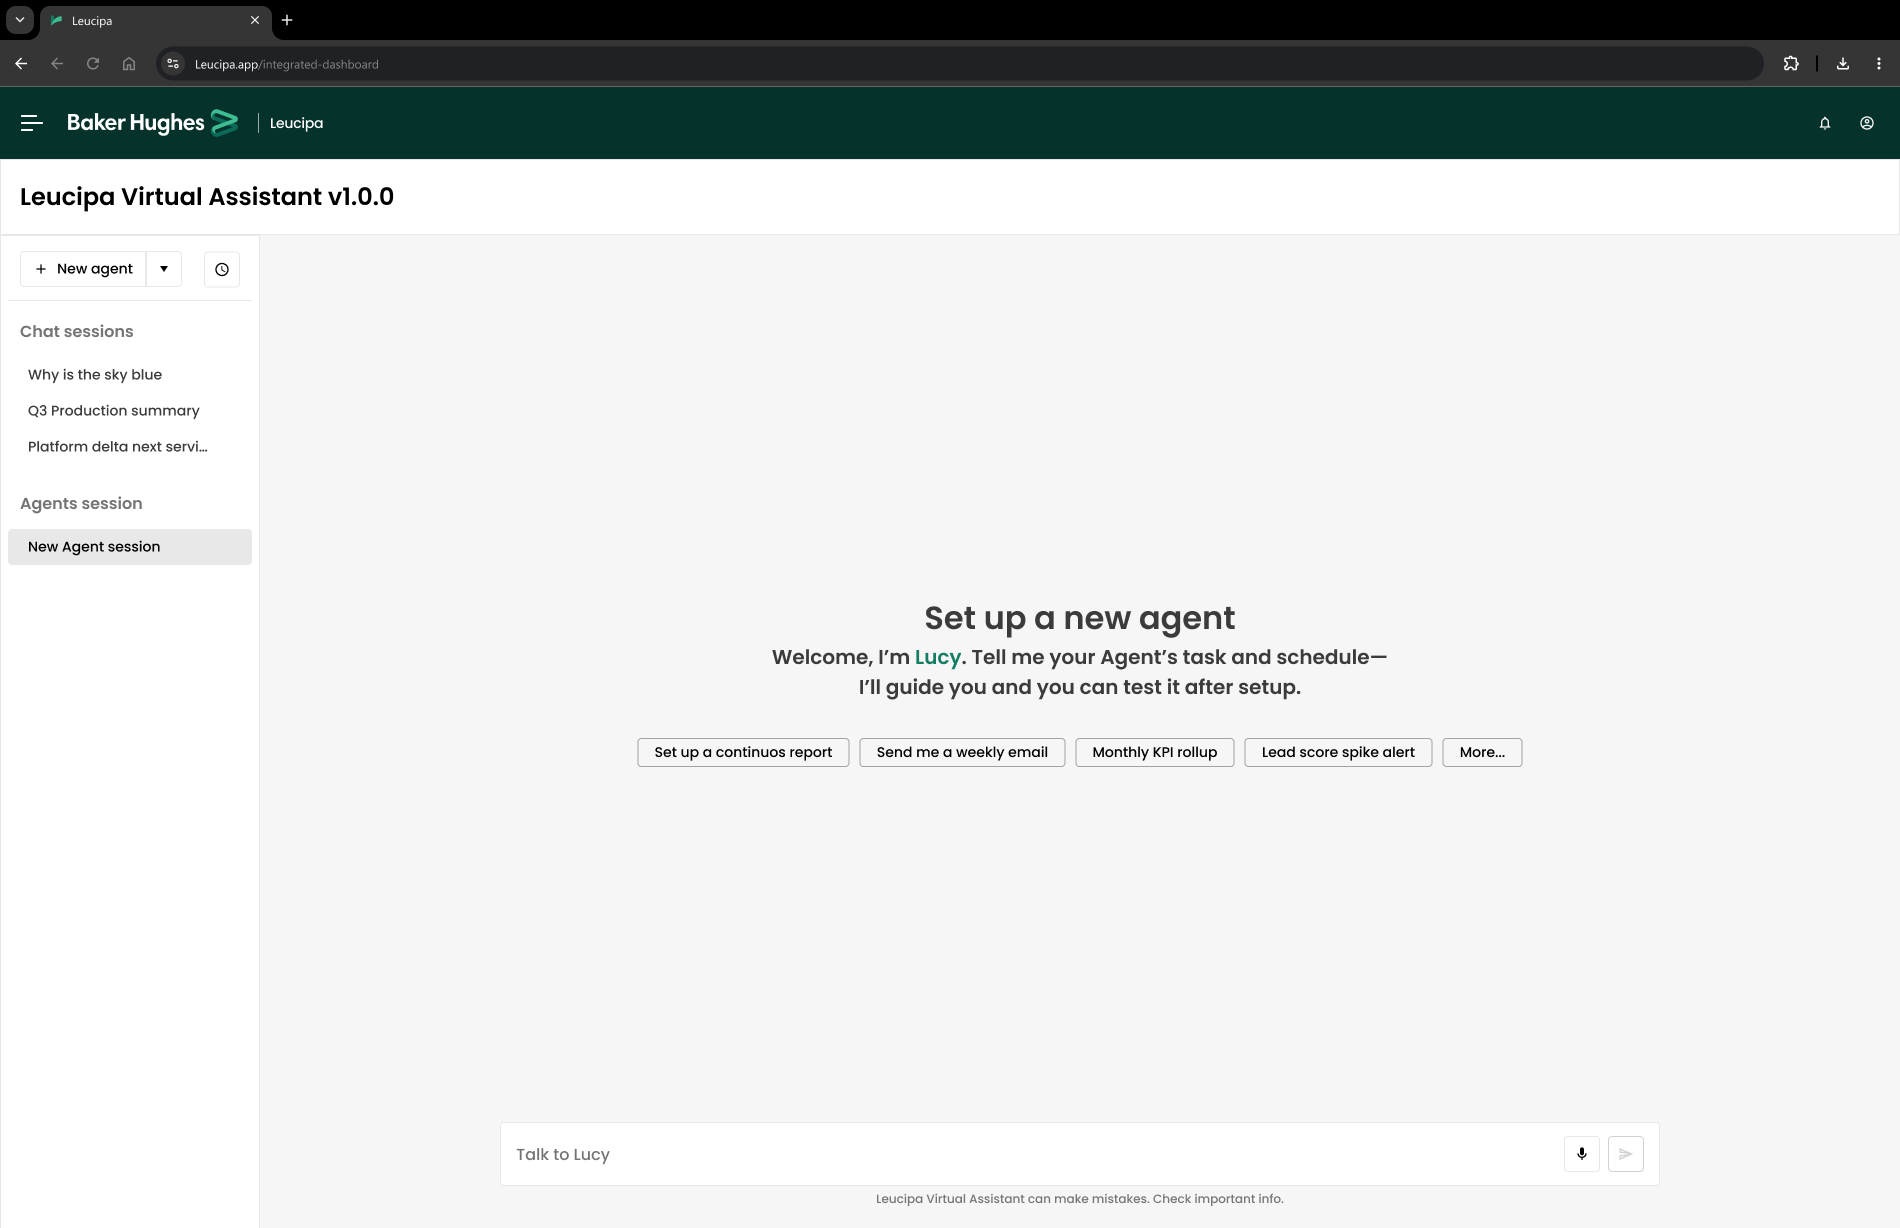
Task: Open Q3 Production summary chat session
Action: click(114, 411)
